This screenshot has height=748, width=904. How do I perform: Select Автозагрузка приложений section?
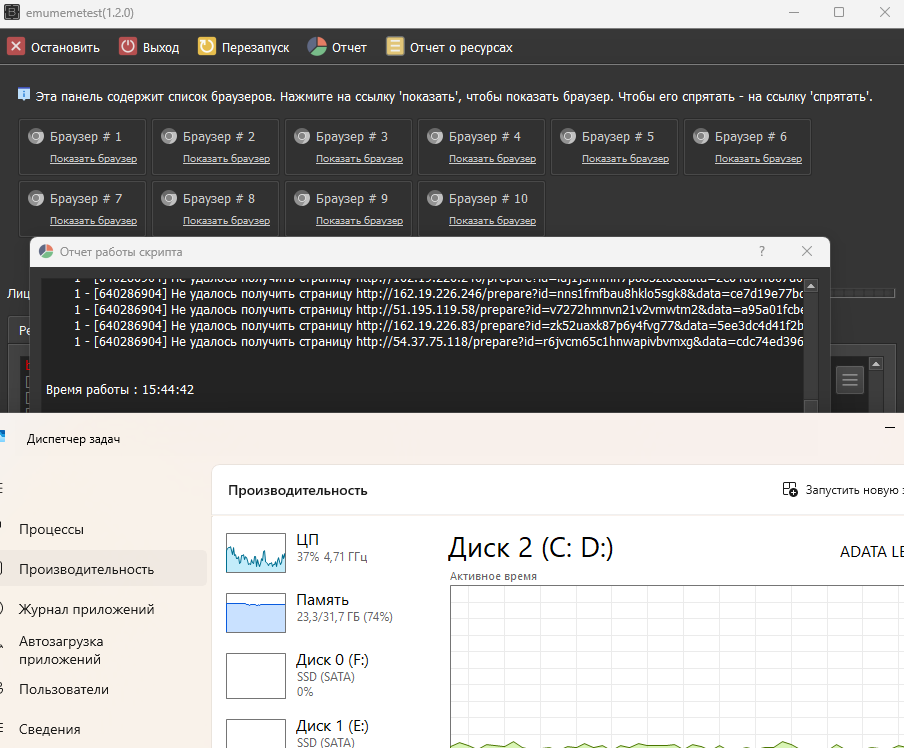61,650
